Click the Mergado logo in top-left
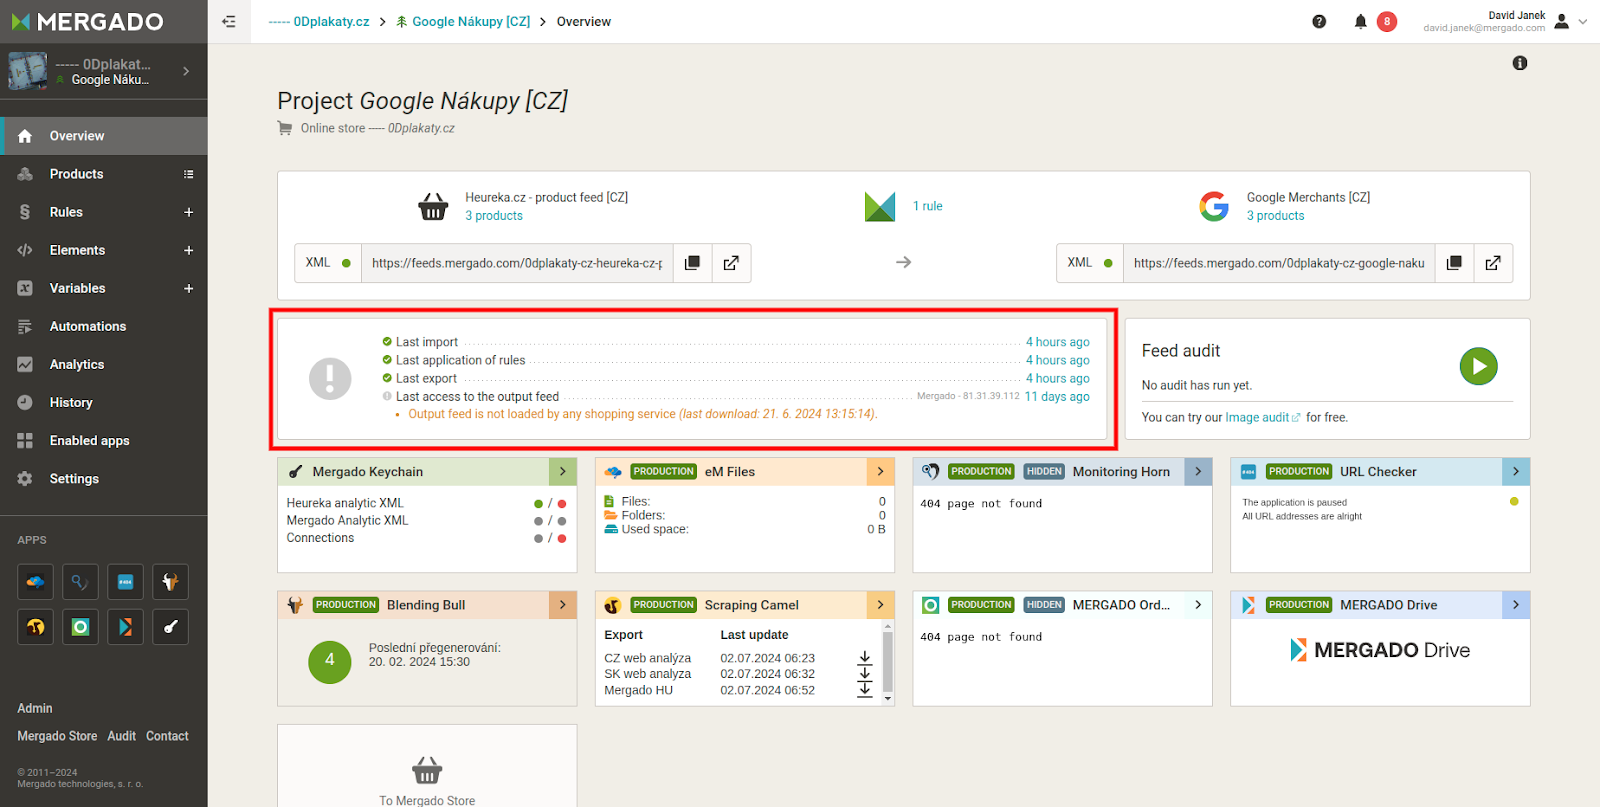Viewport: 1600px width, 807px height. click(x=88, y=21)
